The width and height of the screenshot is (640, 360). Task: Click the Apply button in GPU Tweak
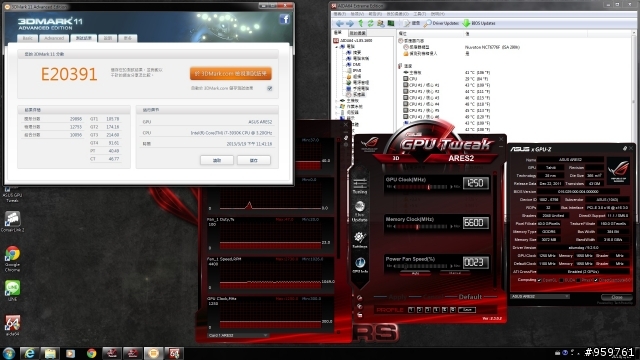(x=398, y=297)
